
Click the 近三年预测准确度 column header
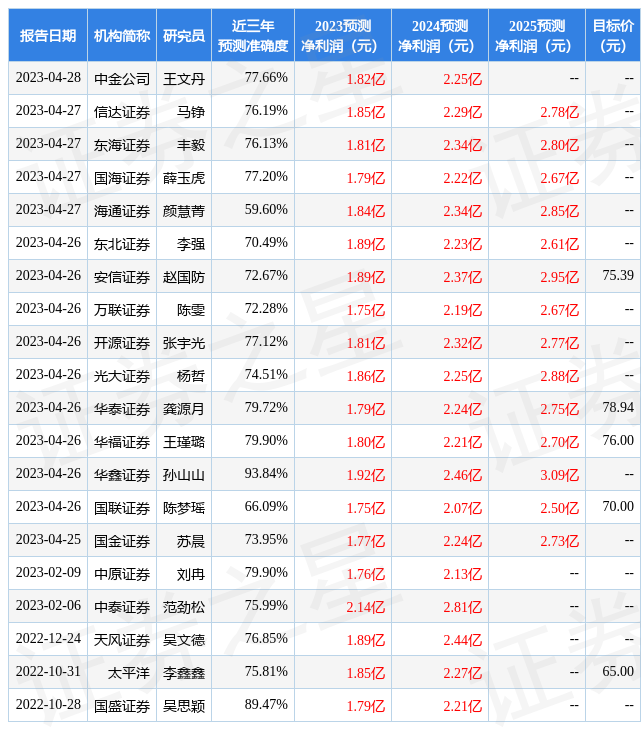point(253,36)
